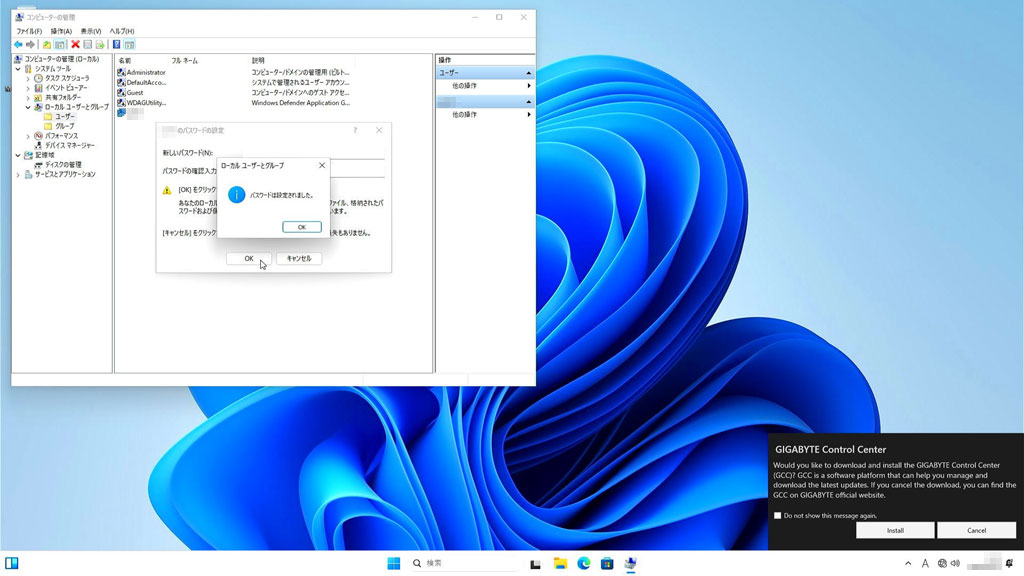Expand the サービスとアプリケーション tree node
Viewport: 1024px width, 576px height.
click(19, 174)
